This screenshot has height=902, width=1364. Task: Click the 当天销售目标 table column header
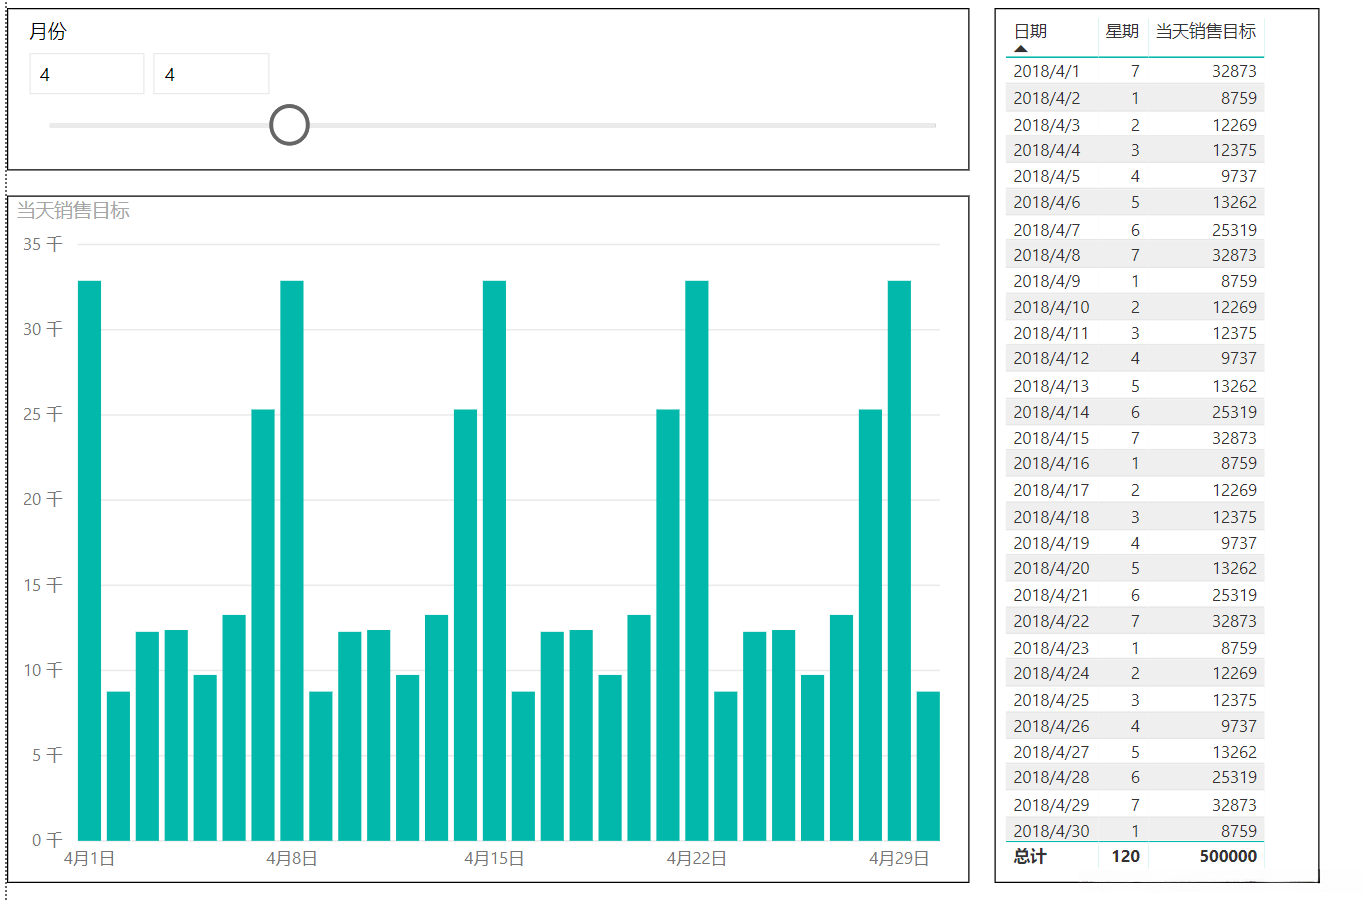[1206, 32]
